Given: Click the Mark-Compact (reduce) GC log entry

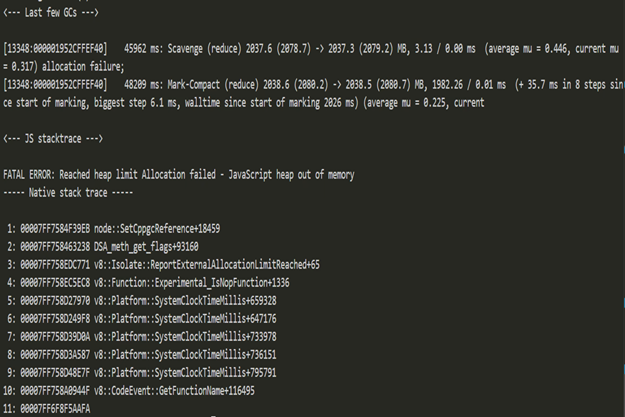Looking at the screenshot, I should pyautogui.click(x=300, y=87).
